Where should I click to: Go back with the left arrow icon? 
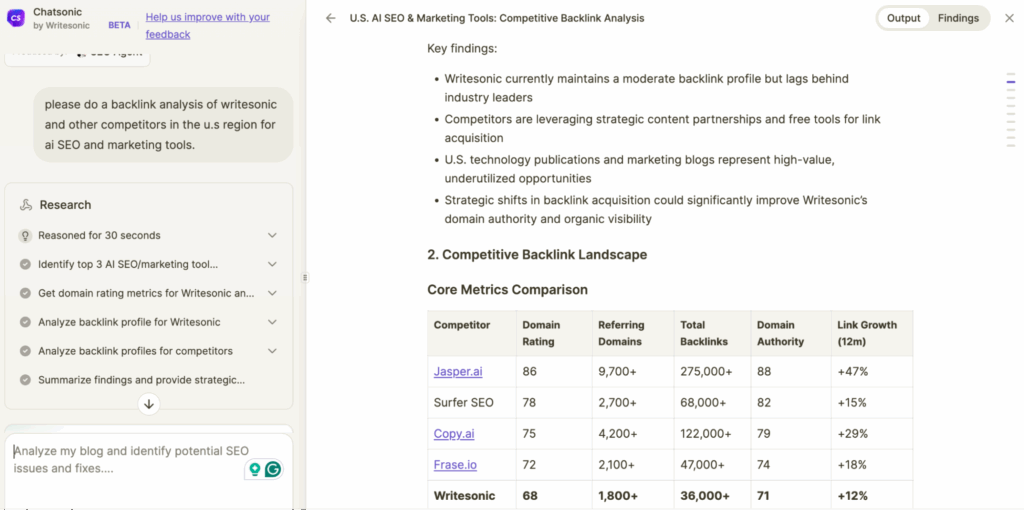[x=330, y=18]
